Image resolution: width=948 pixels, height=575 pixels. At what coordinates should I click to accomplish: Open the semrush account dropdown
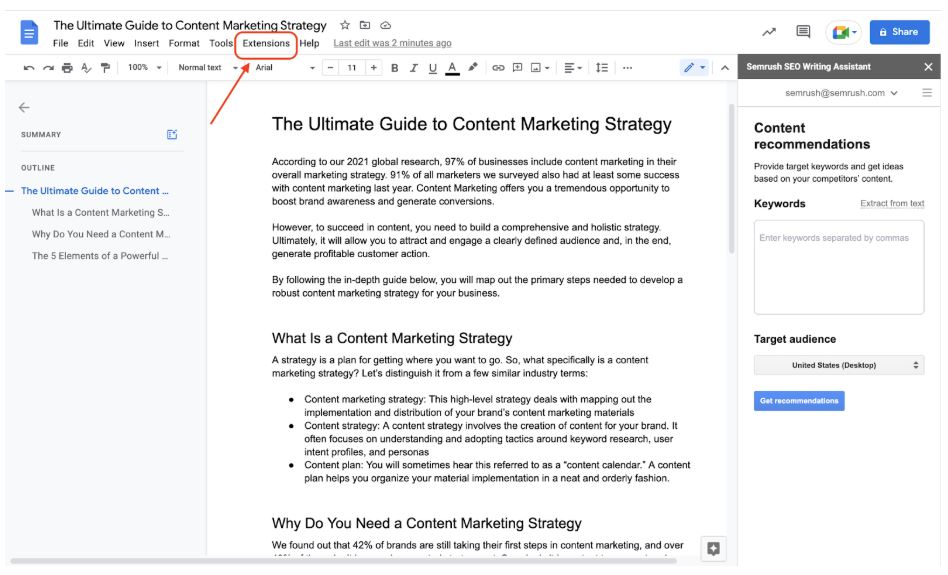pyautogui.click(x=841, y=93)
